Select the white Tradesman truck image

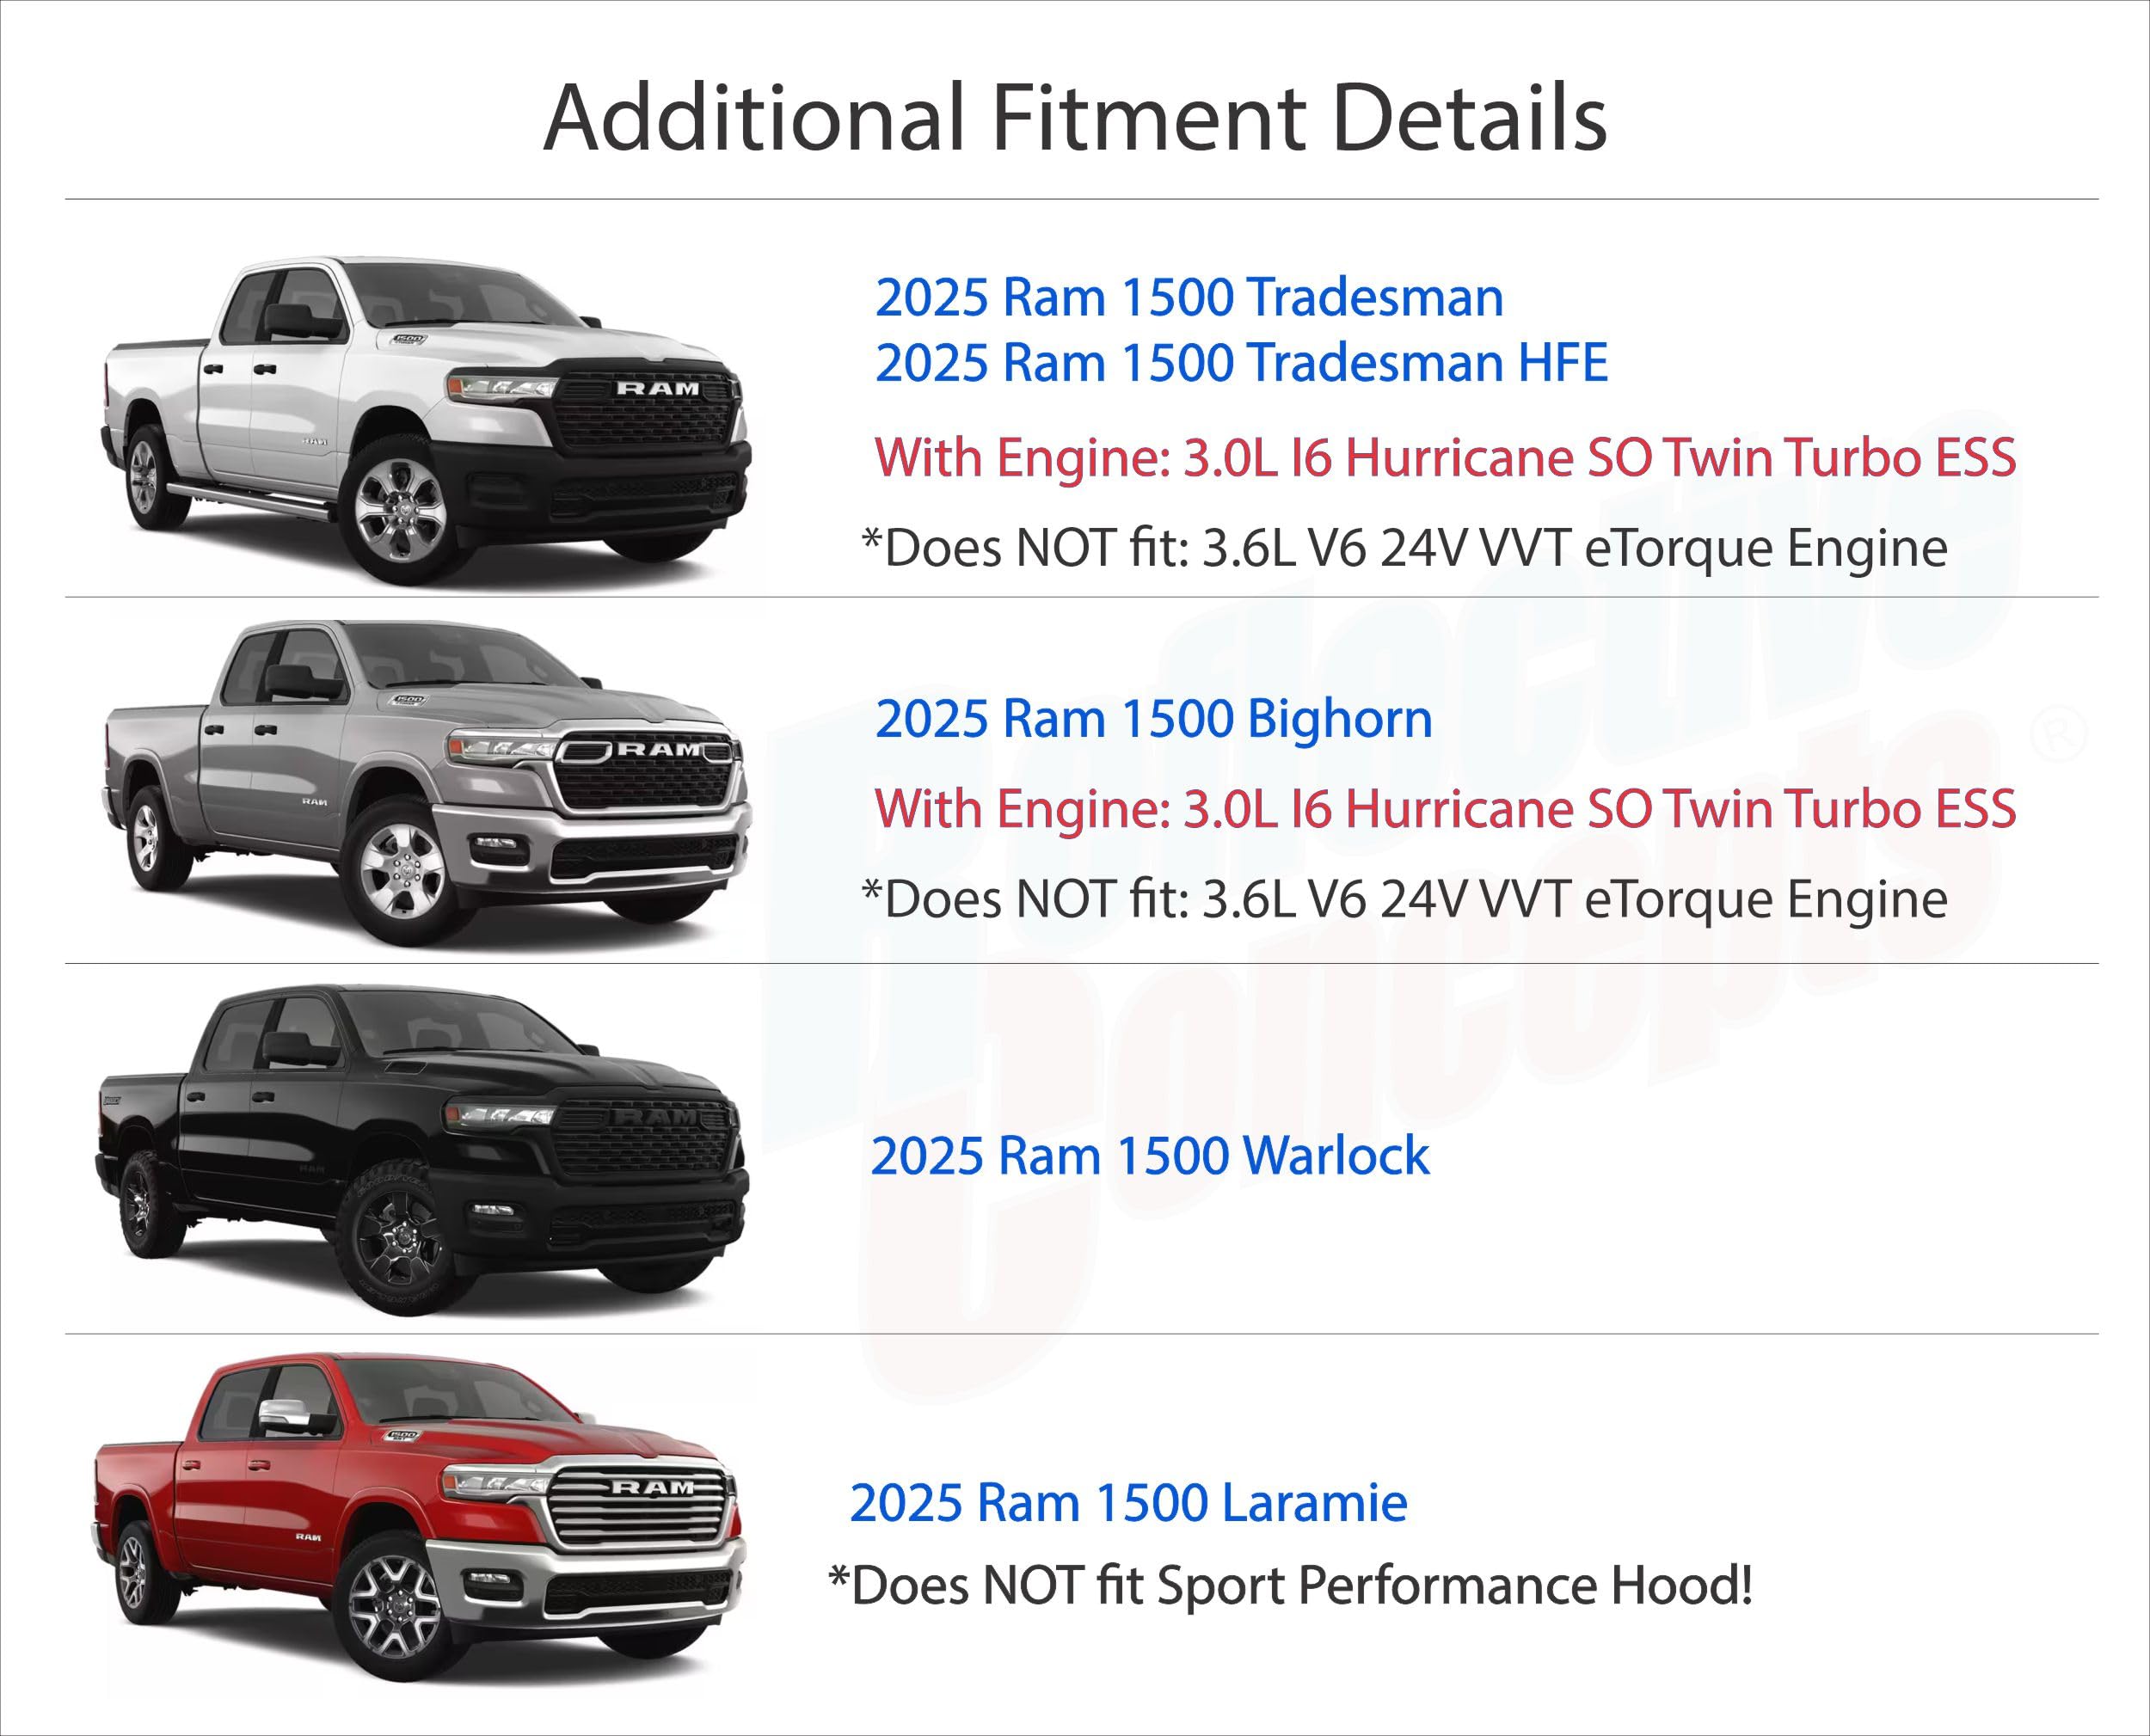(425, 420)
